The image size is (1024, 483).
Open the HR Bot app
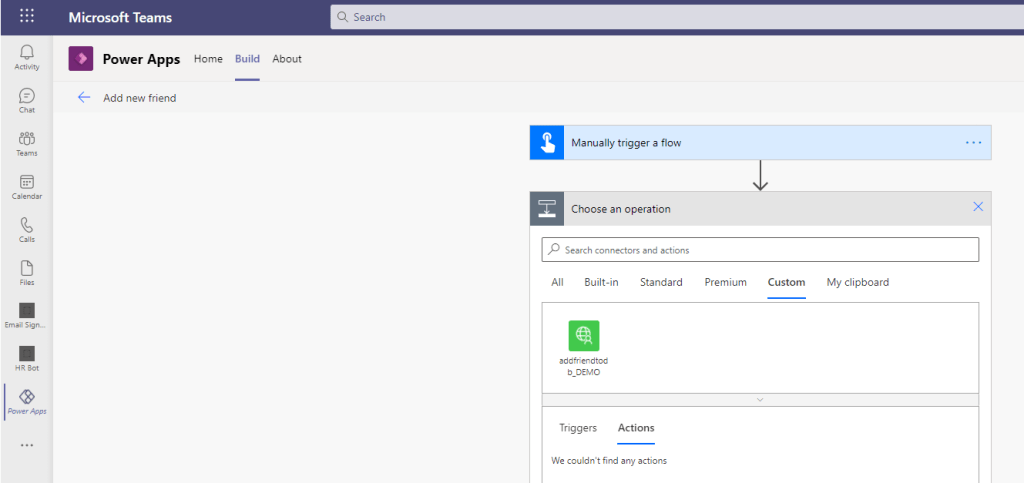click(x=27, y=358)
